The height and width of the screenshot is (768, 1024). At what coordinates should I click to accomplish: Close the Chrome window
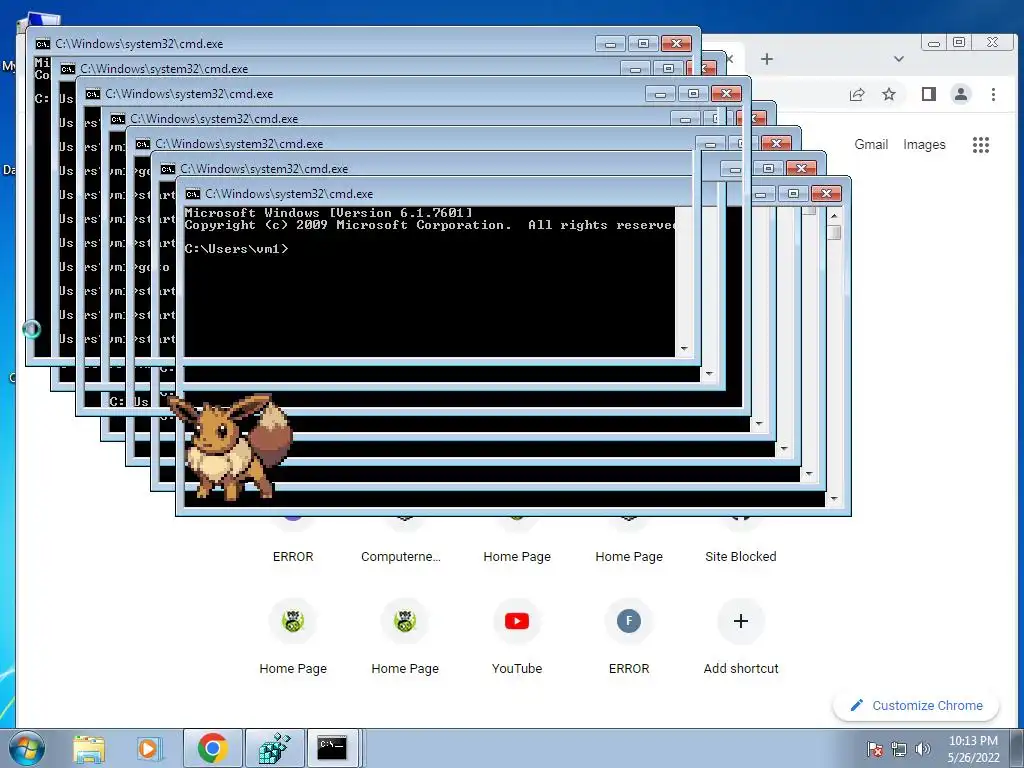(993, 42)
